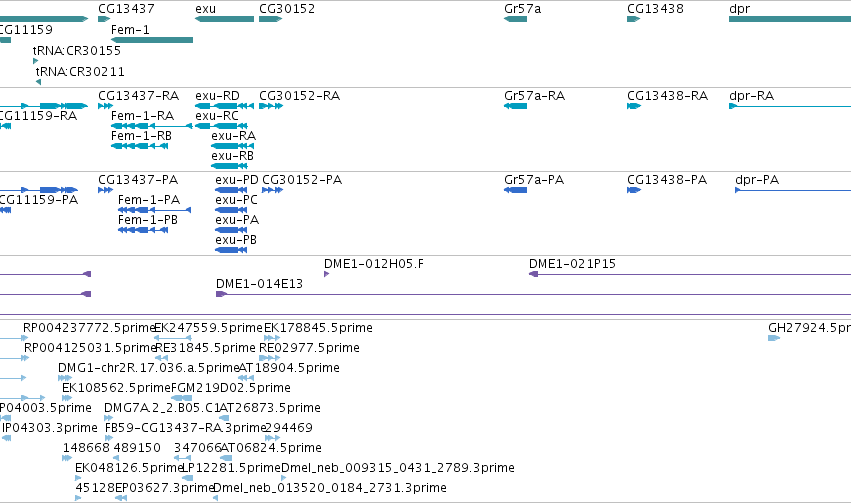This screenshot has width=851, height=503.
Task: Select the dpr-PA protein label
Action: [x=757, y=180]
